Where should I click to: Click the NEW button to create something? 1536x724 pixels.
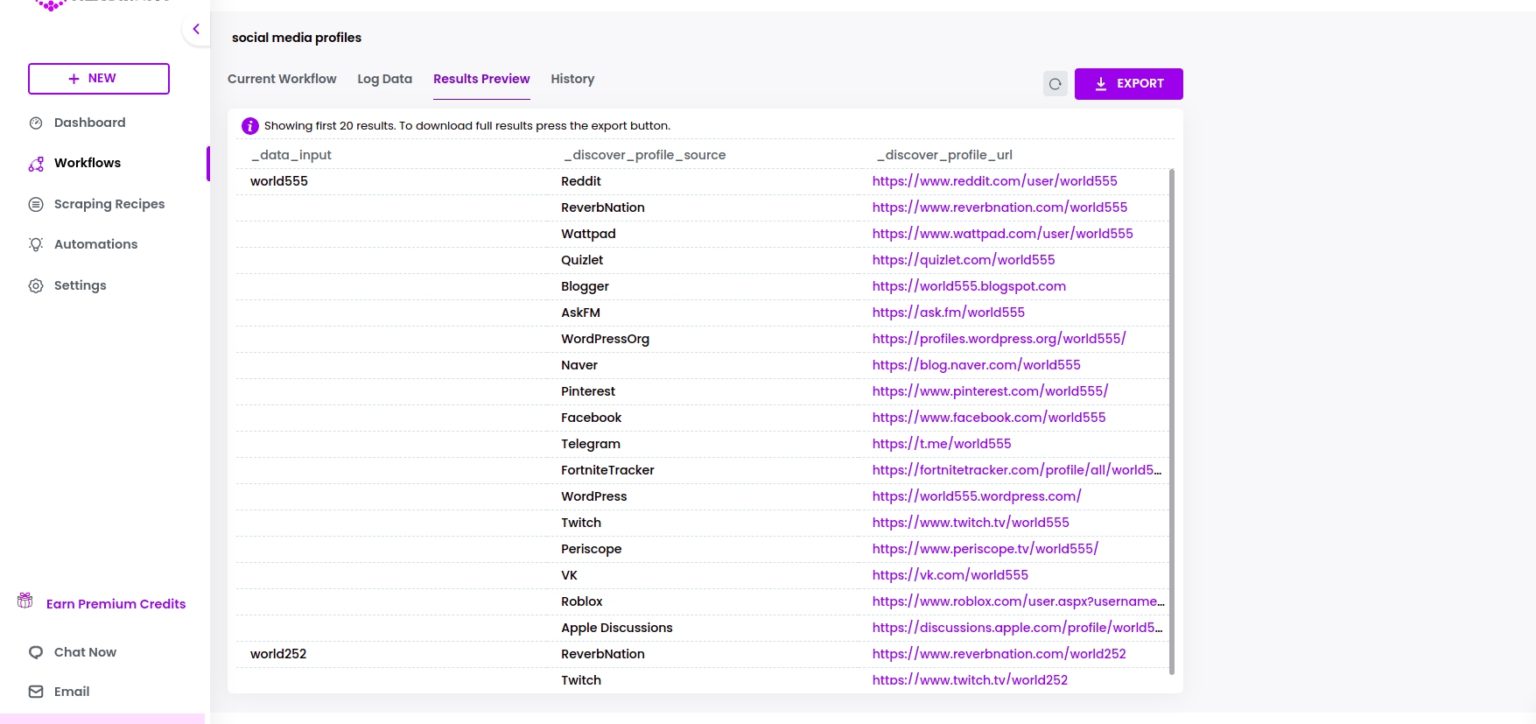[x=98, y=78]
